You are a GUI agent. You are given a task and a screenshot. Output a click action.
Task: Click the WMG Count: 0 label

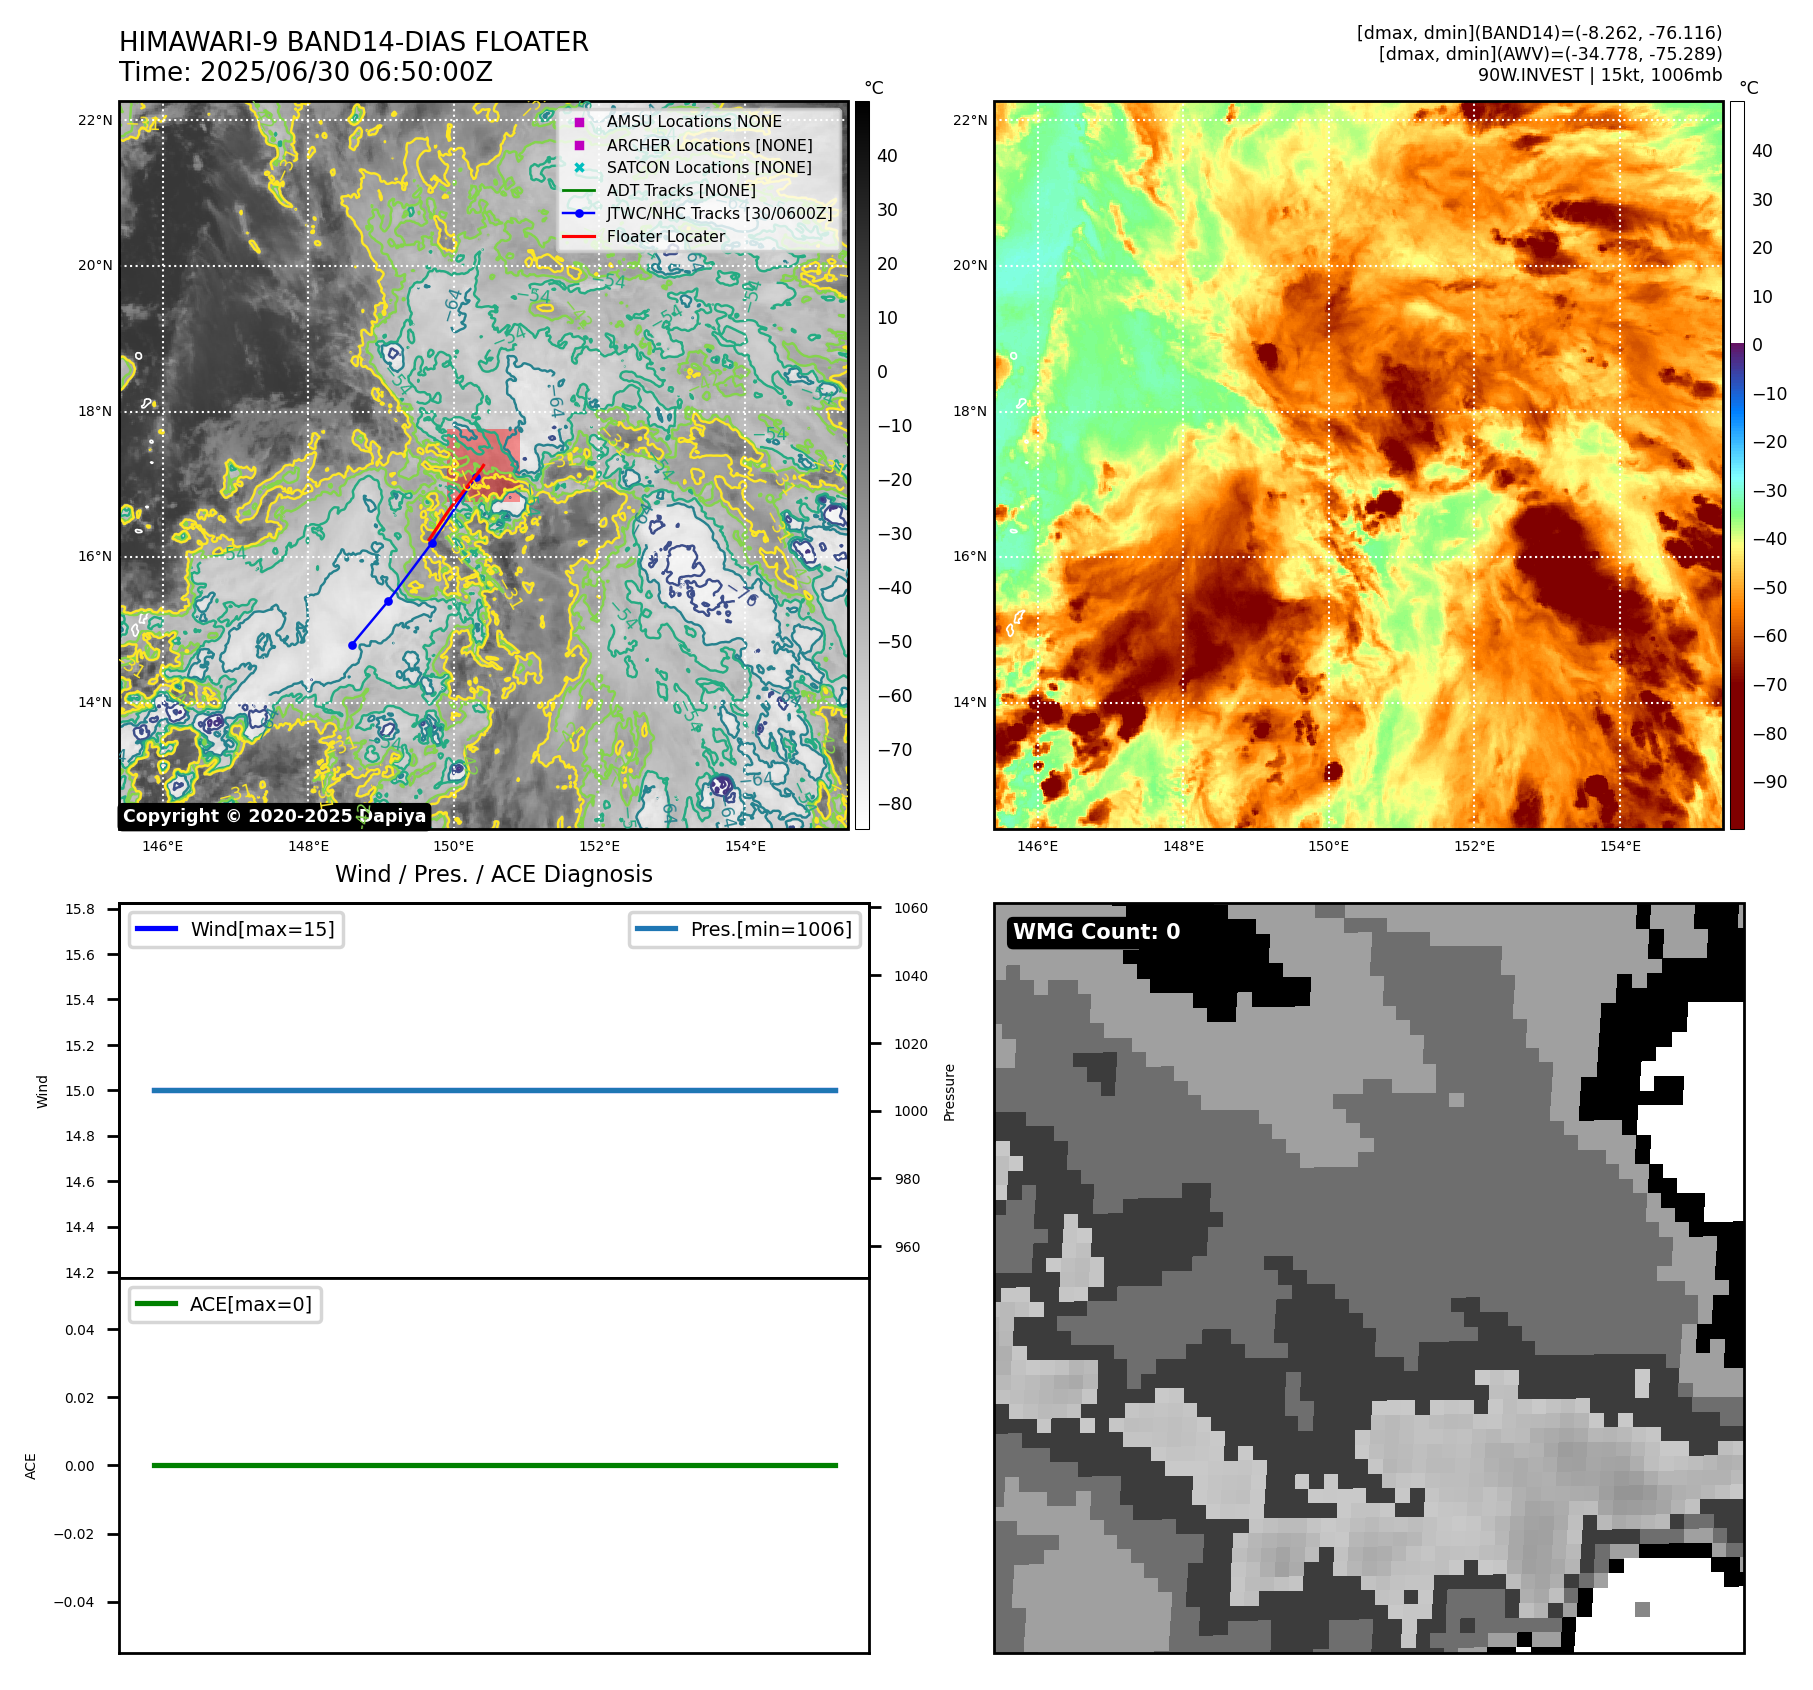[1096, 932]
